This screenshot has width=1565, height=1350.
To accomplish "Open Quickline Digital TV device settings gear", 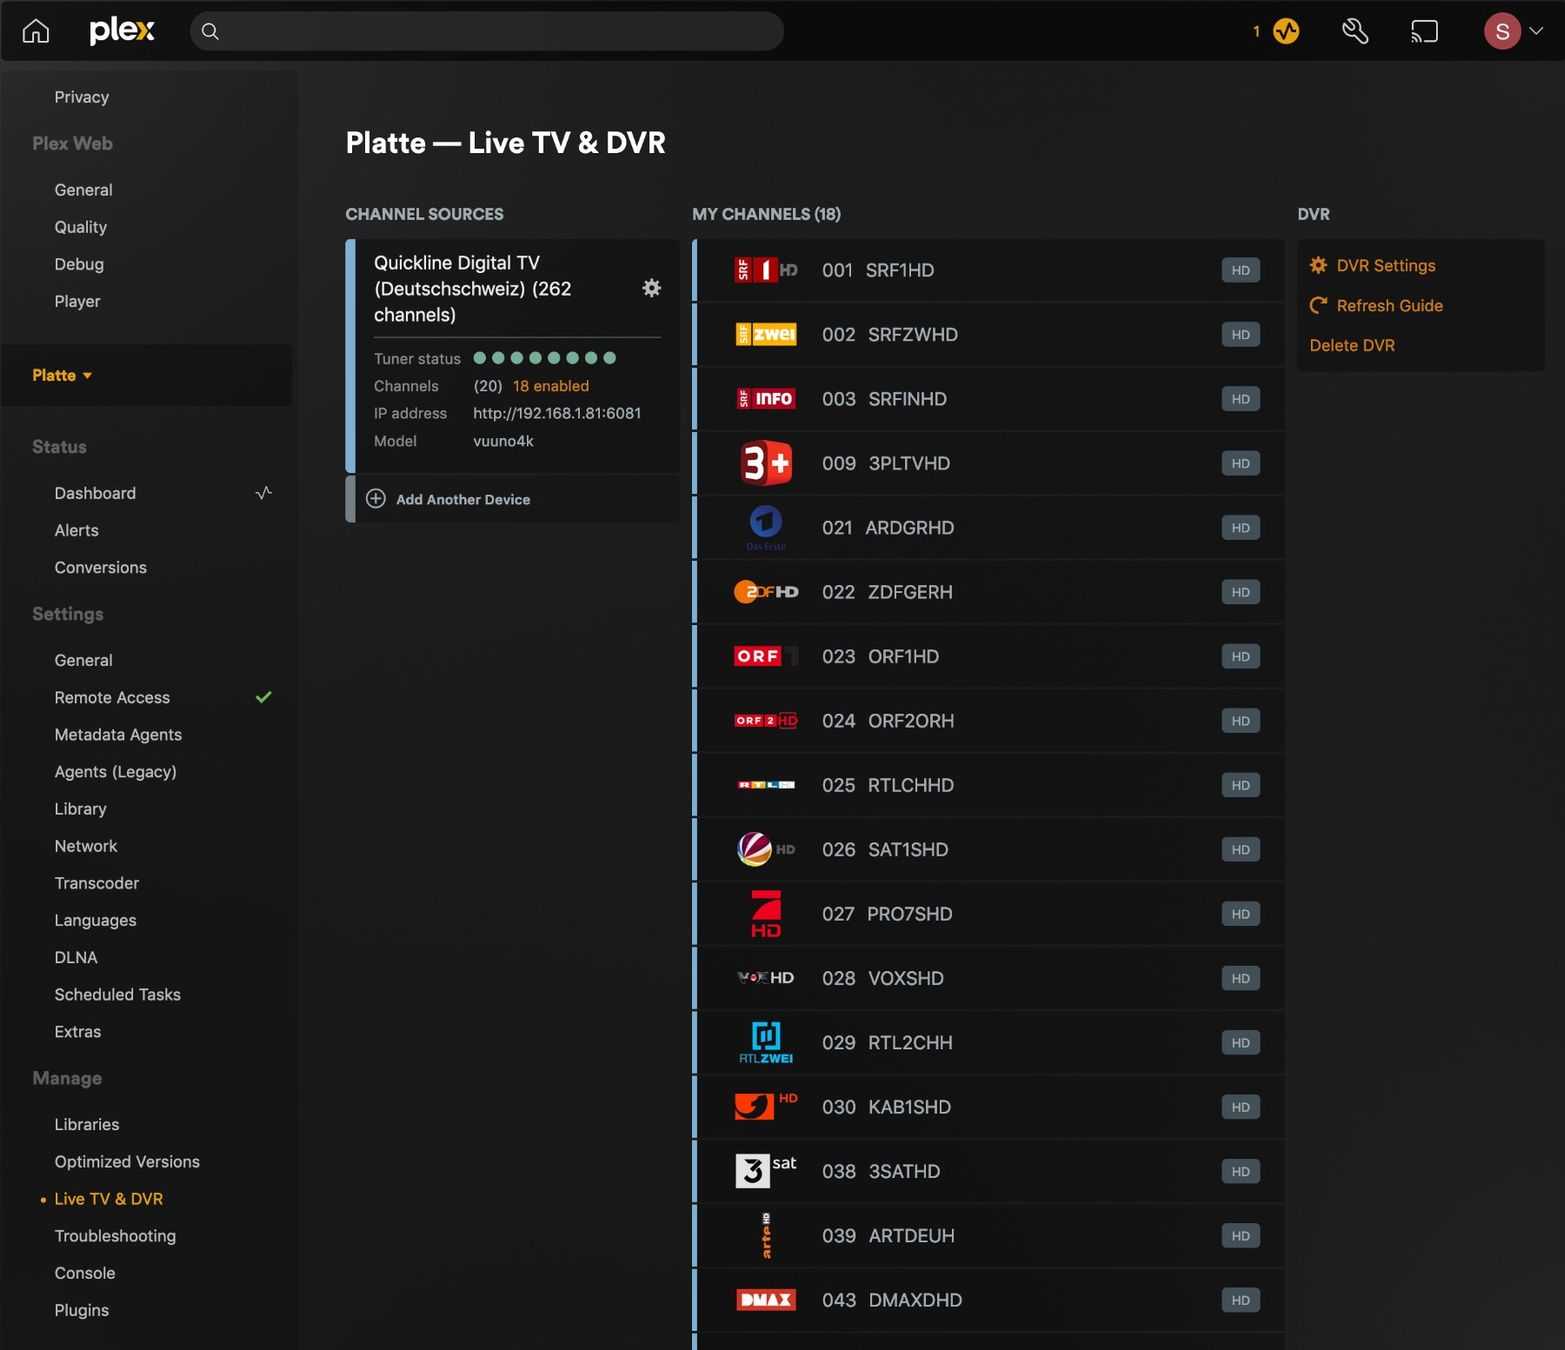I will point(652,288).
